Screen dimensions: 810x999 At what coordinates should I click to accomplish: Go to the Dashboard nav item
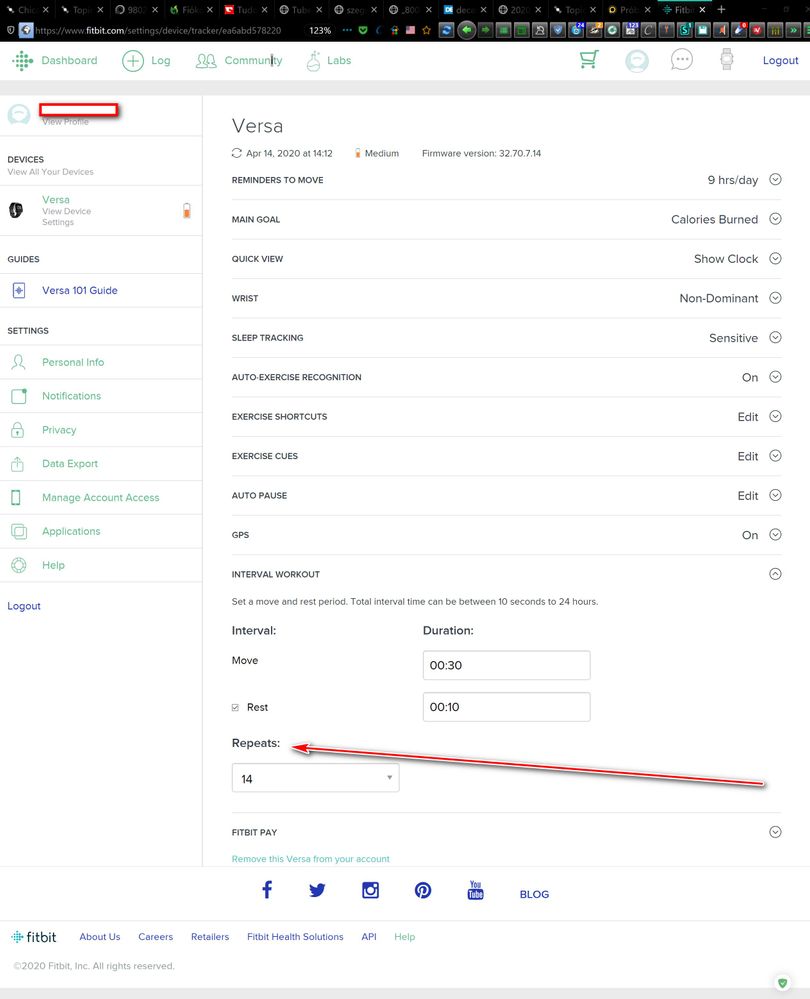[x=69, y=61]
